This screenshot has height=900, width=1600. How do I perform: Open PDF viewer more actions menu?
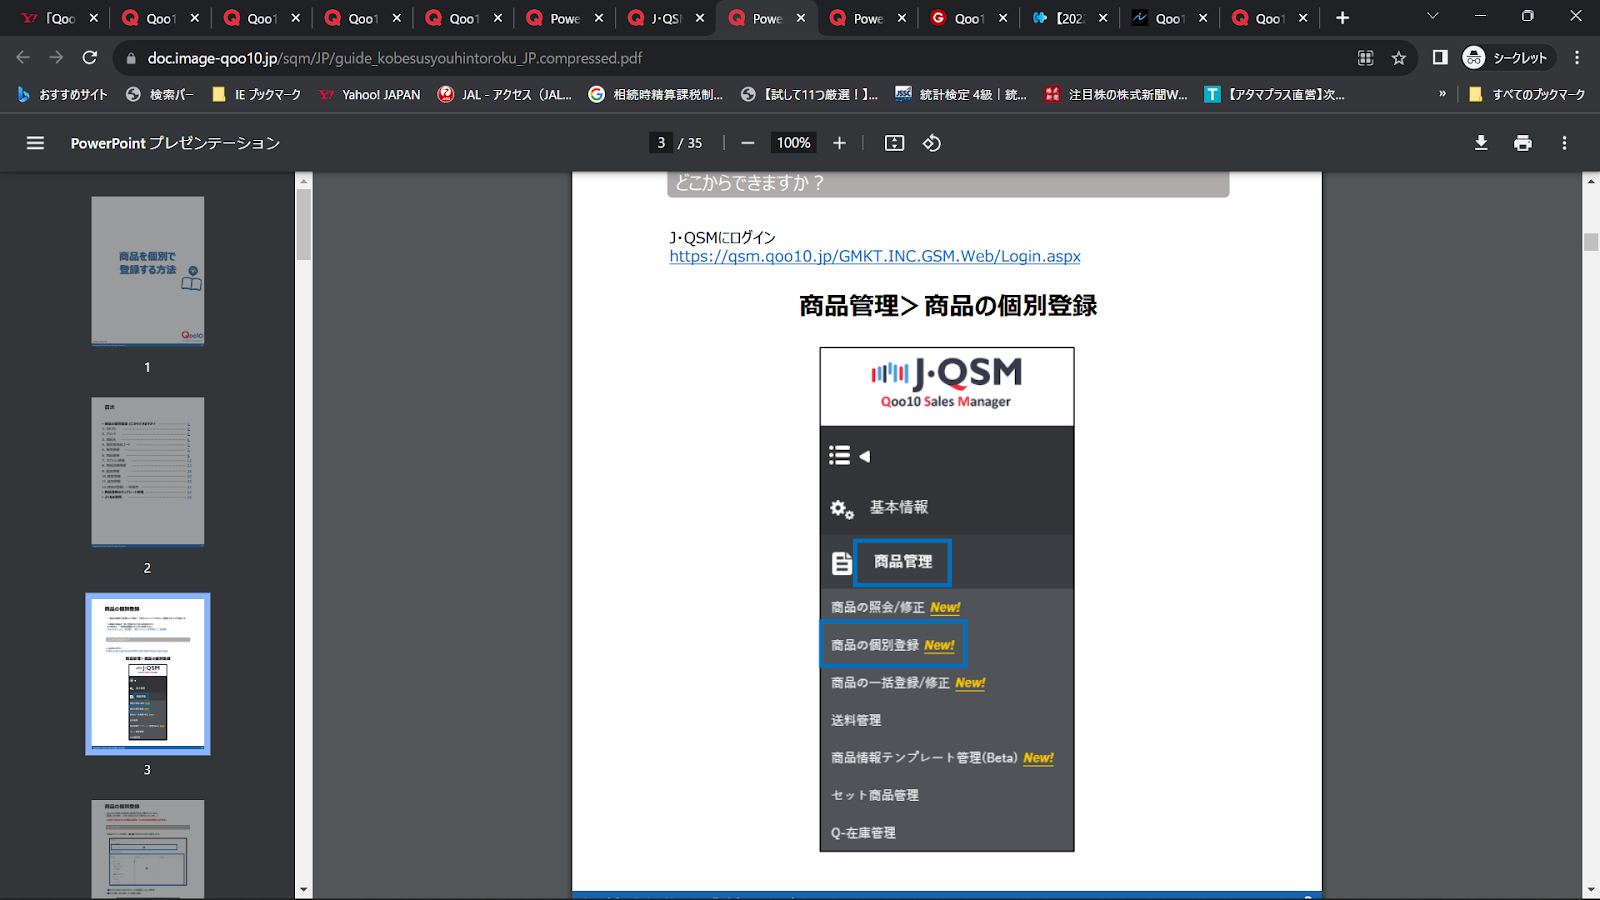tap(1564, 143)
